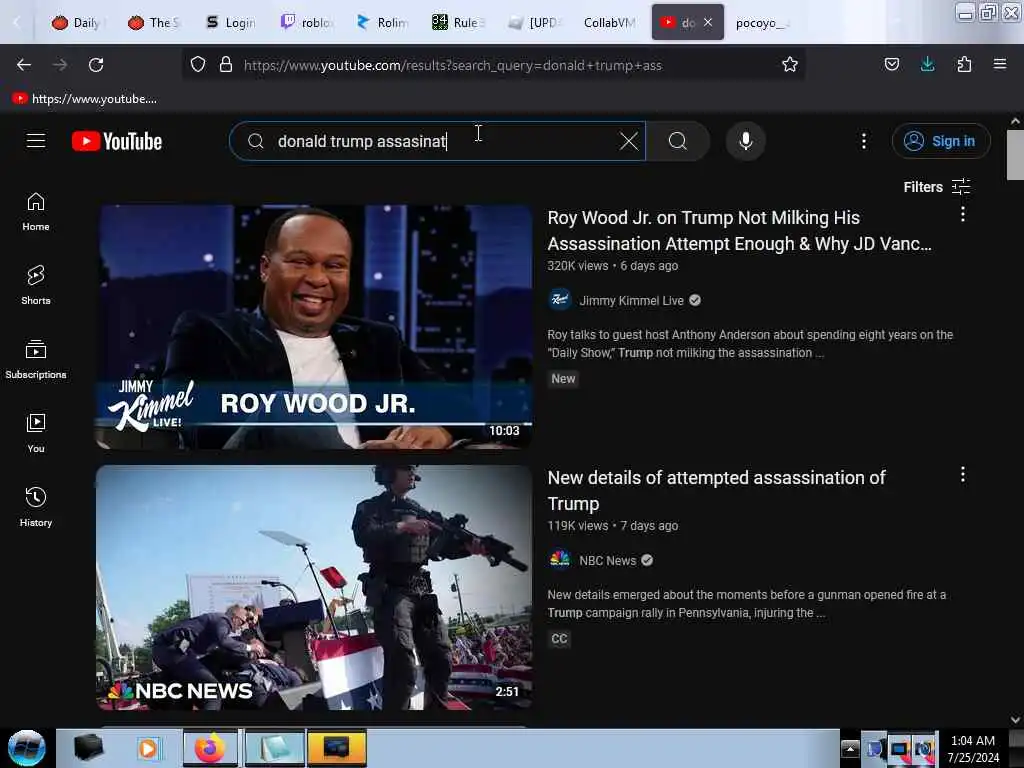
Task: Open YouTube settings three-dot menu
Action: coord(863,141)
